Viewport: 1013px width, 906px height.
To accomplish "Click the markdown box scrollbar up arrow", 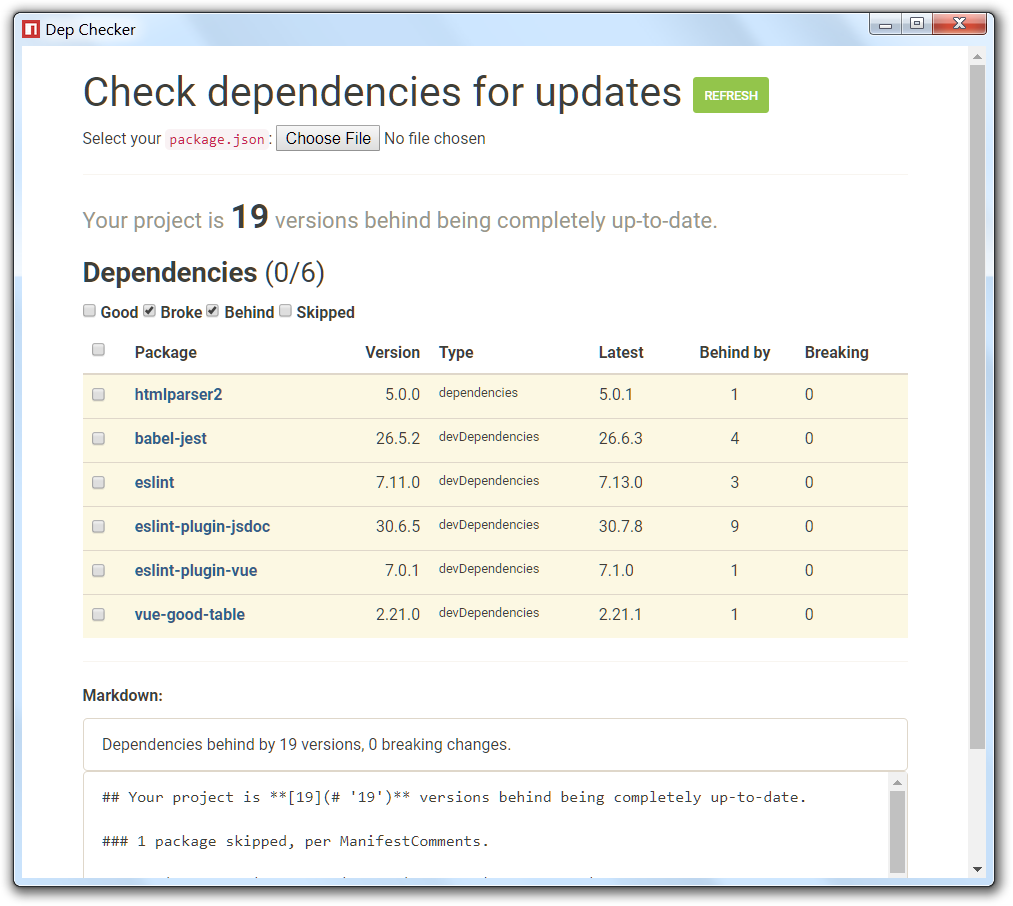I will pyautogui.click(x=897, y=782).
